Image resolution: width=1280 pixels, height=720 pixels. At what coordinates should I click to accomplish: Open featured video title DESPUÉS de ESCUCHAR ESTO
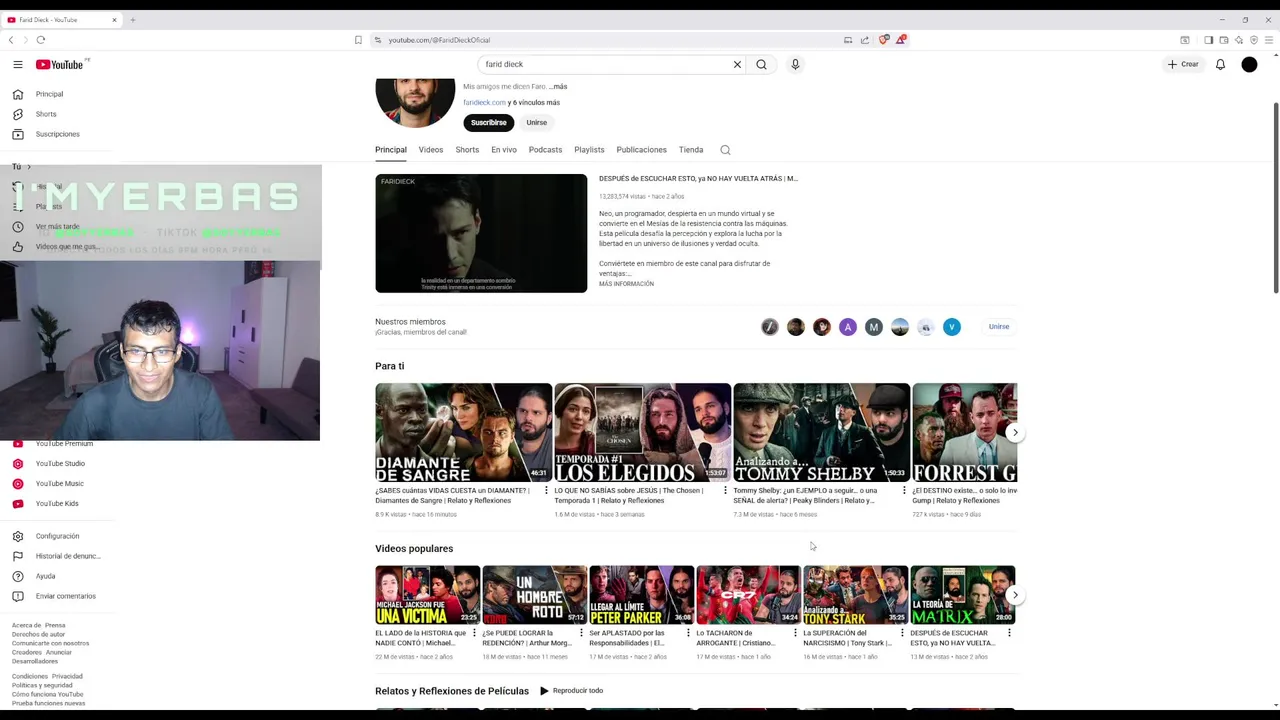(698, 179)
